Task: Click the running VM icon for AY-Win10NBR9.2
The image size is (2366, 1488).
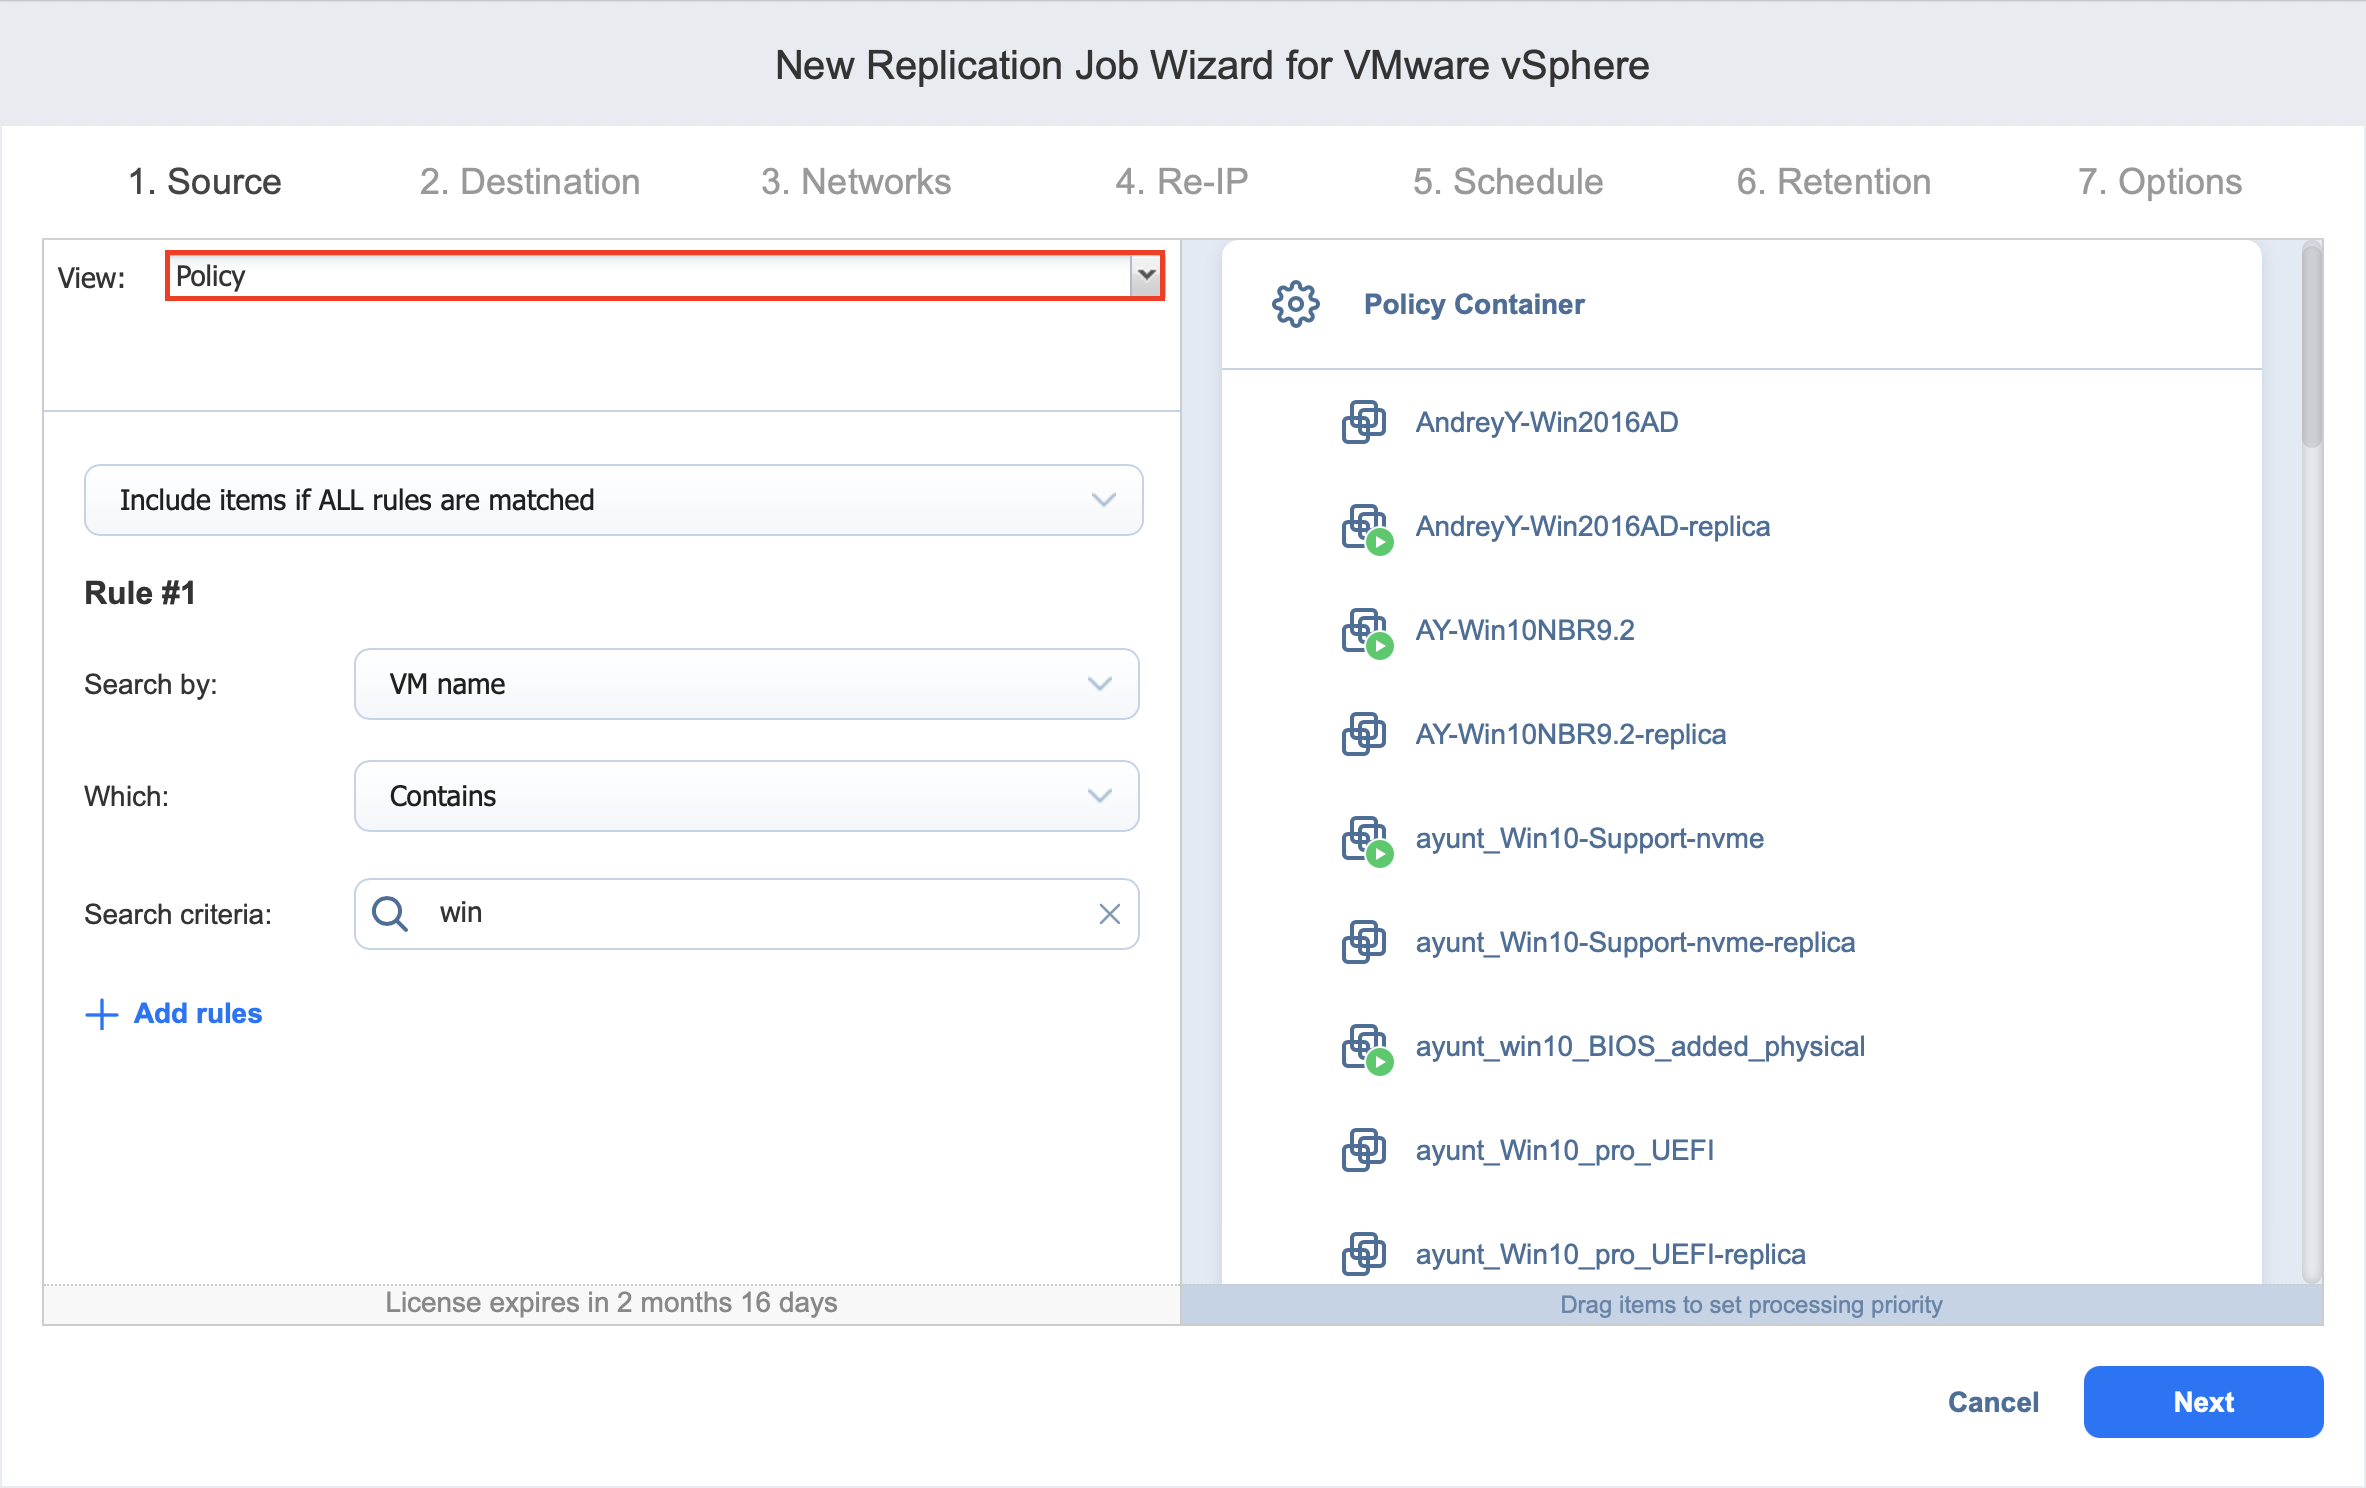Action: click(x=1366, y=632)
